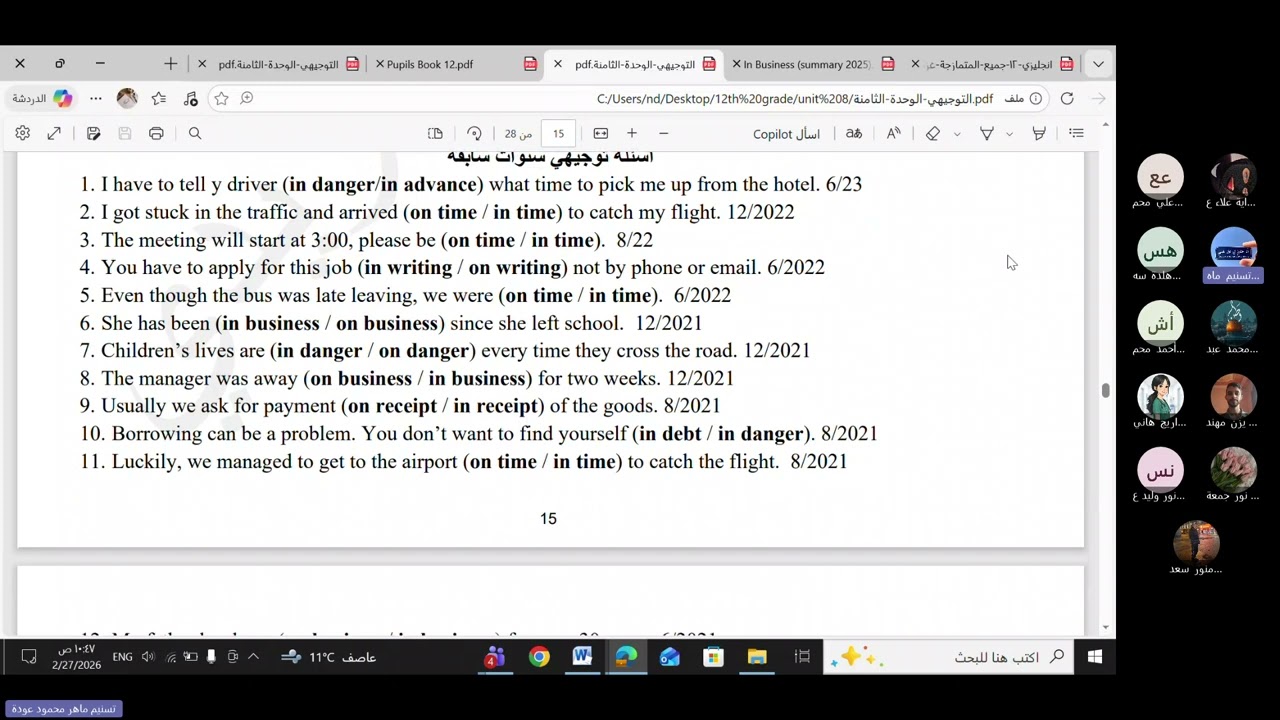Screen dimensions: 1280x720
Task: Click the volume speaker tray icon
Action: 148,657
